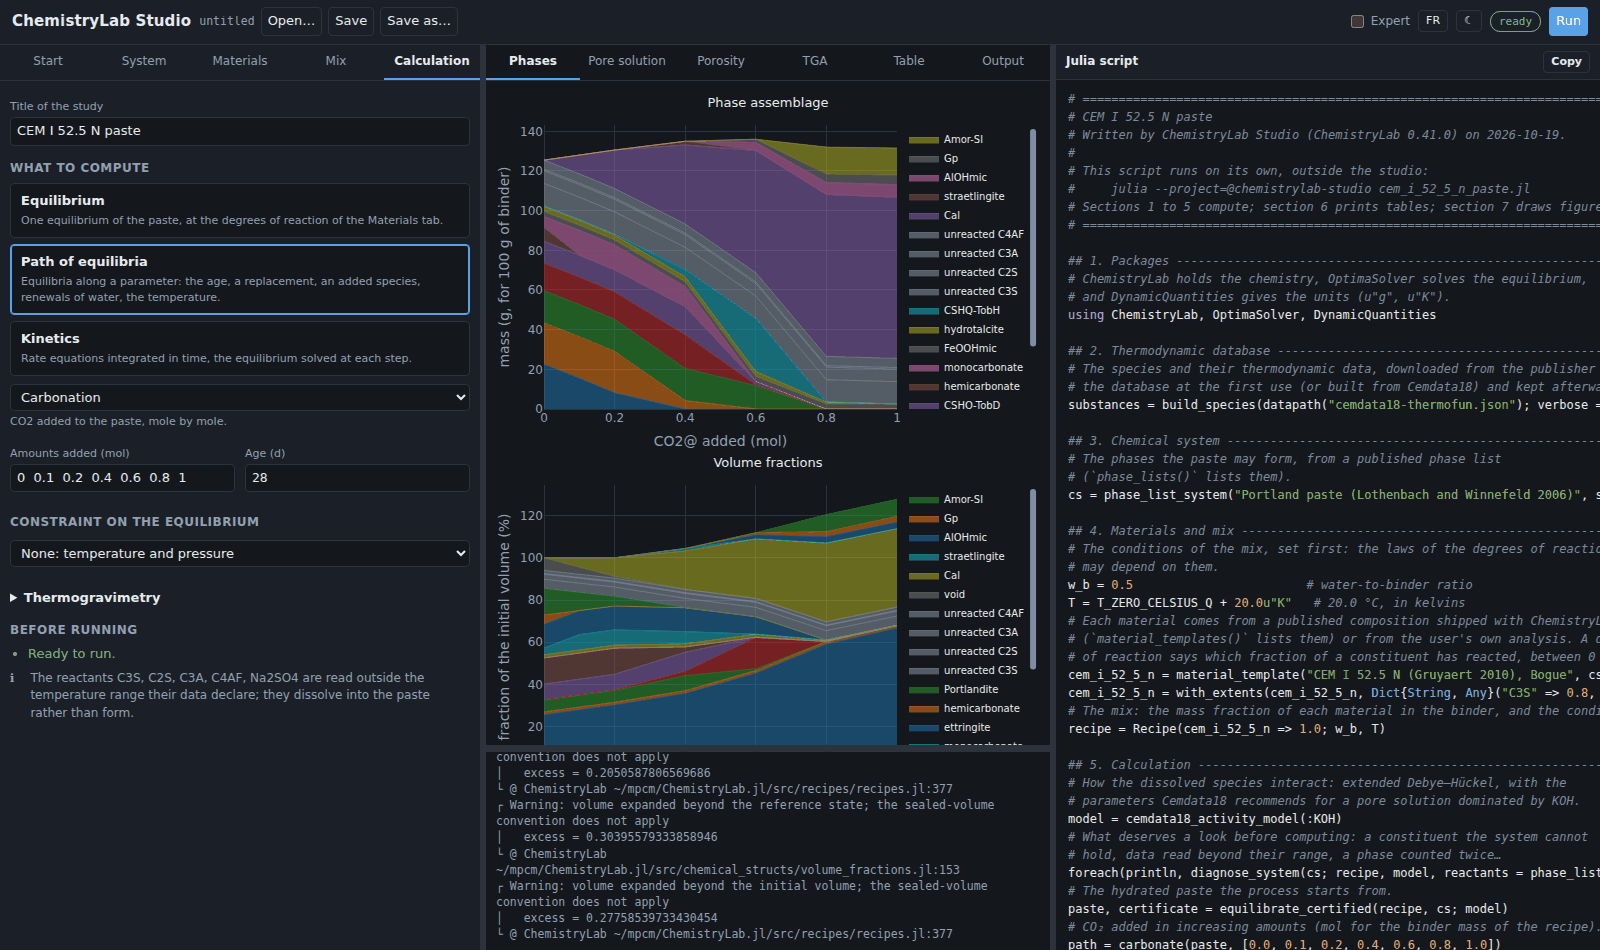Open the Table results tab
Viewport: 1600px width, 950px height.
(909, 61)
